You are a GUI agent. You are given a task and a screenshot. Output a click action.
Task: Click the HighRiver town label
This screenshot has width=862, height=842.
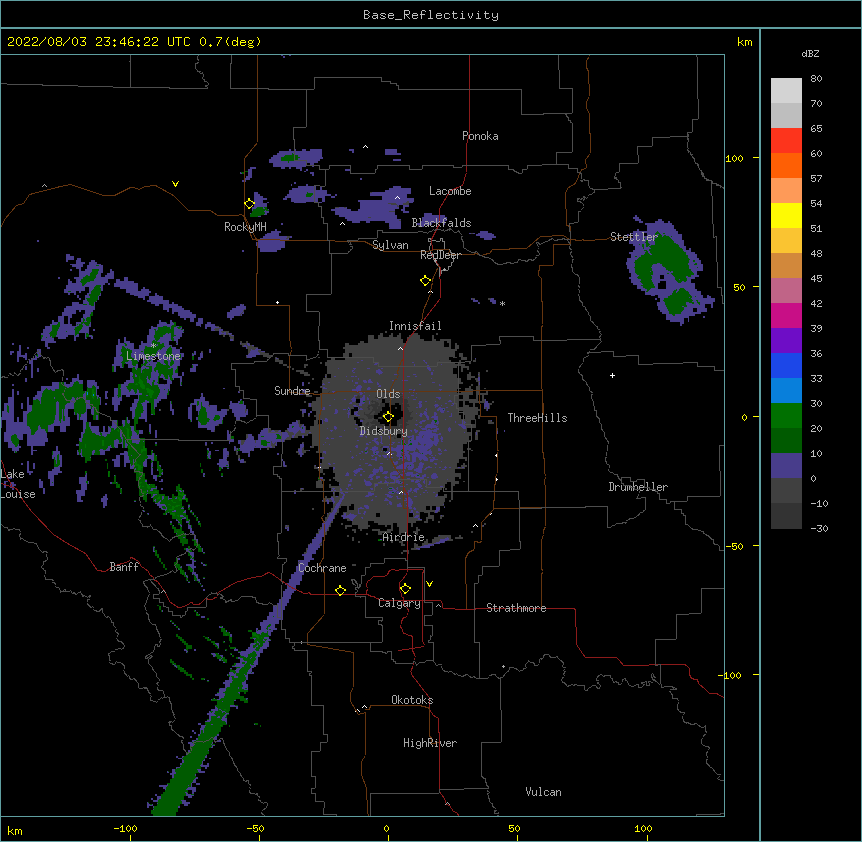[430, 743]
